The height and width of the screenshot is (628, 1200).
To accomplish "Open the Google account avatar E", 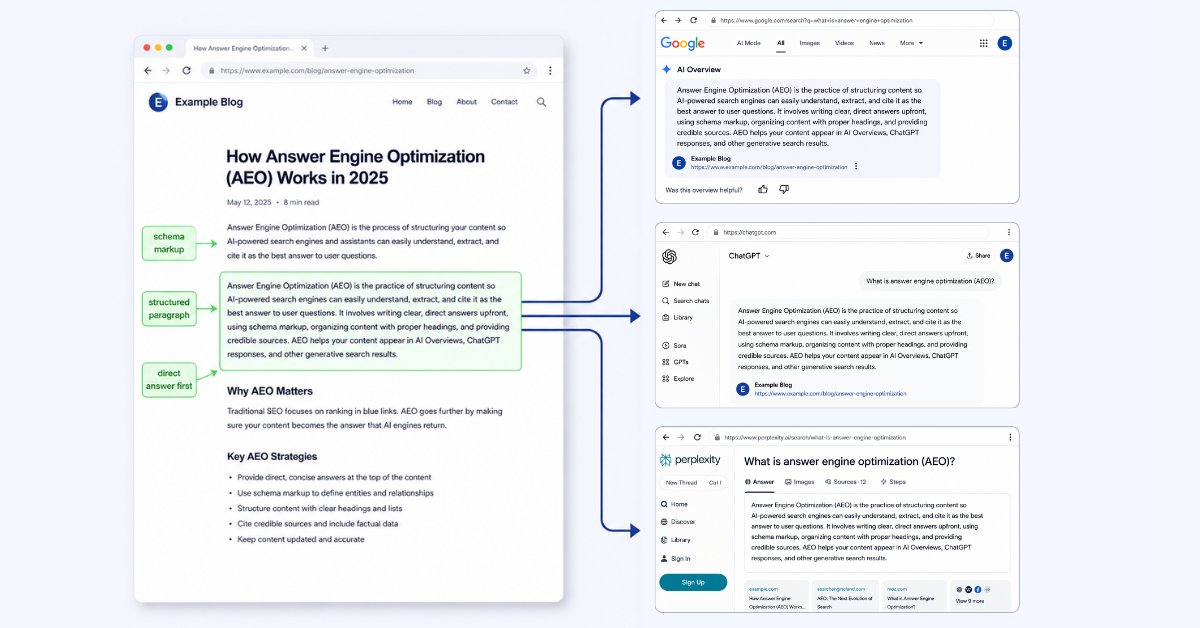I will pyautogui.click(x=1005, y=43).
